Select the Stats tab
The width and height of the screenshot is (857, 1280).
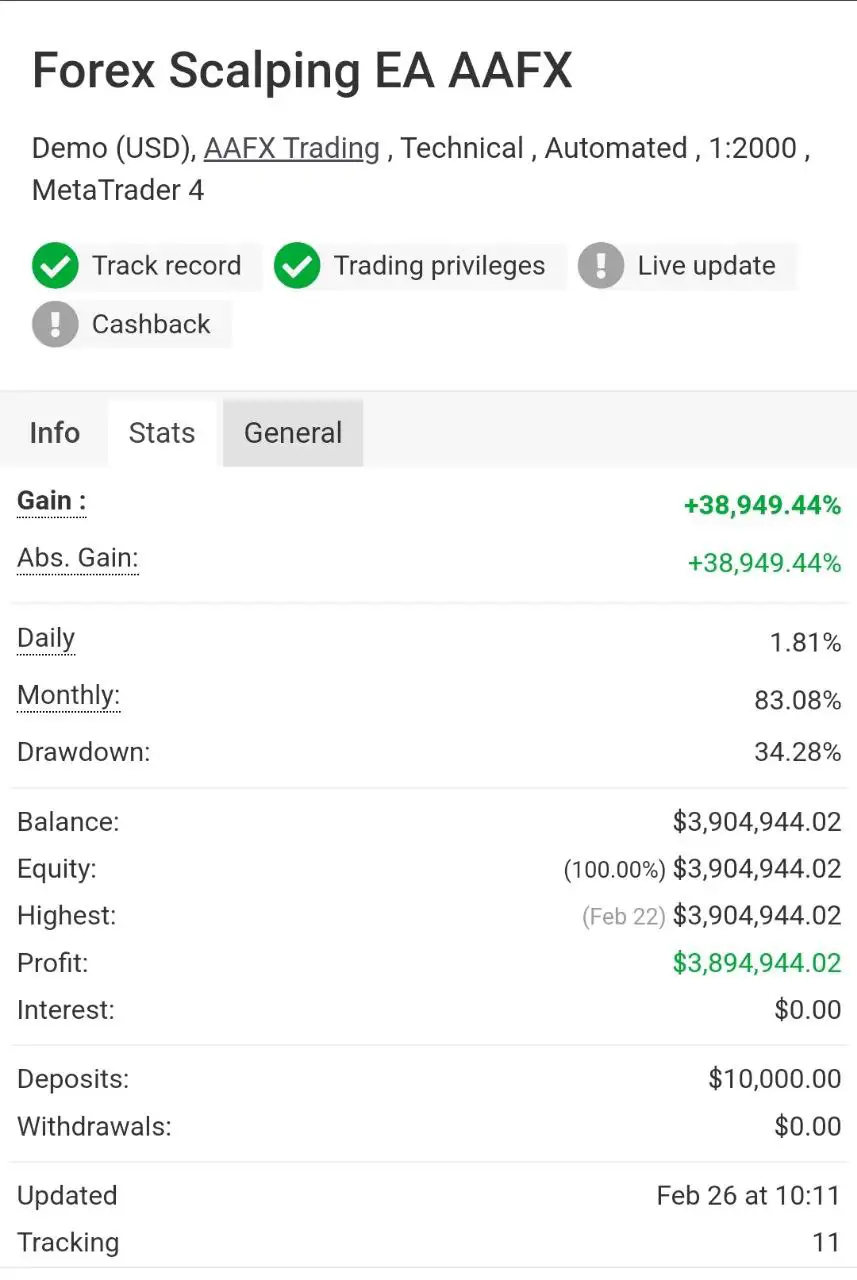(162, 433)
